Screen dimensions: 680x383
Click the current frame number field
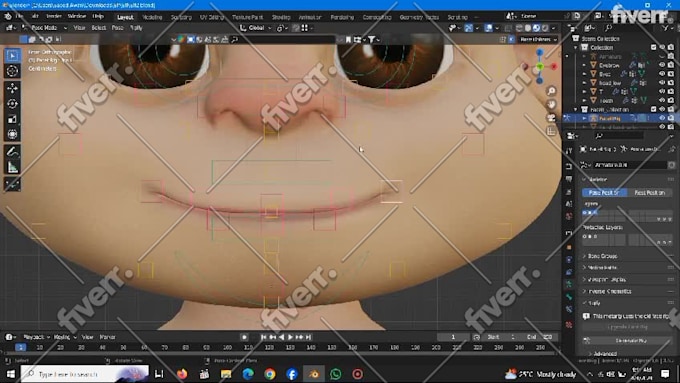[x=453, y=337]
